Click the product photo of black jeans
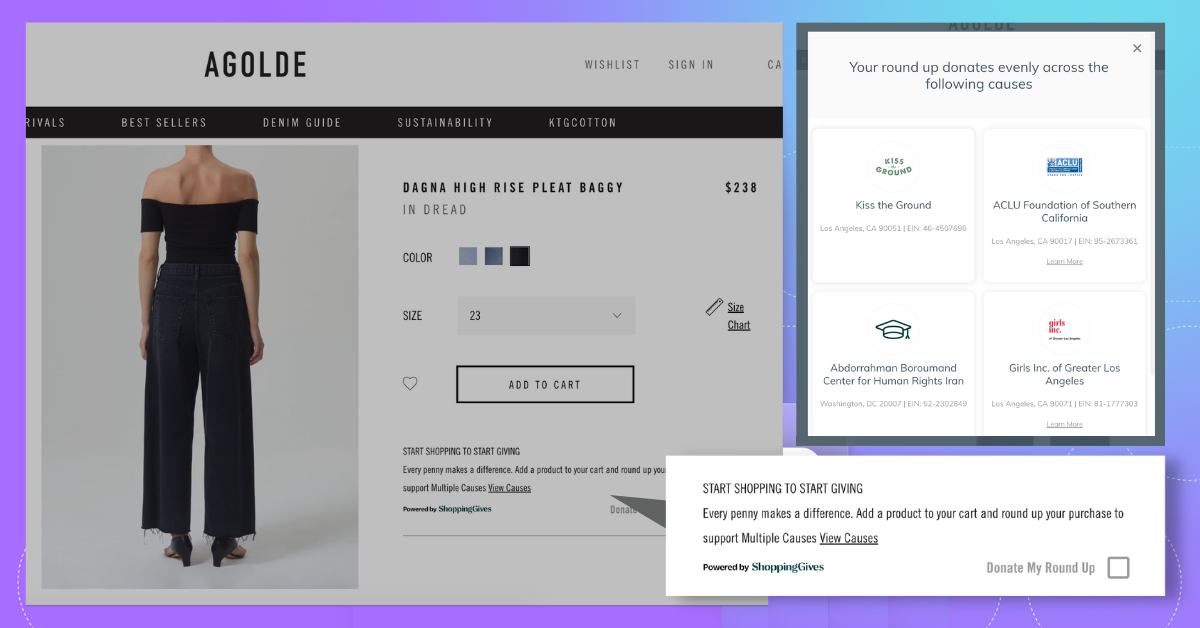 click(x=200, y=367)
